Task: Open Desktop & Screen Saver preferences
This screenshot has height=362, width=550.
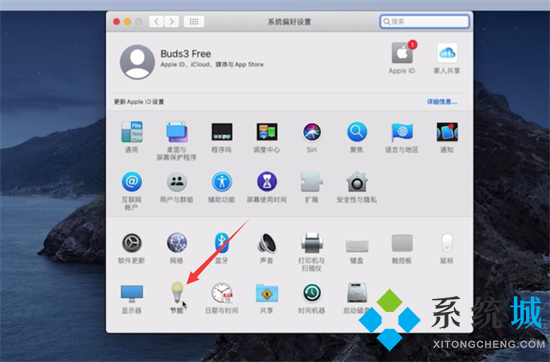Action: tap(176, 132)
